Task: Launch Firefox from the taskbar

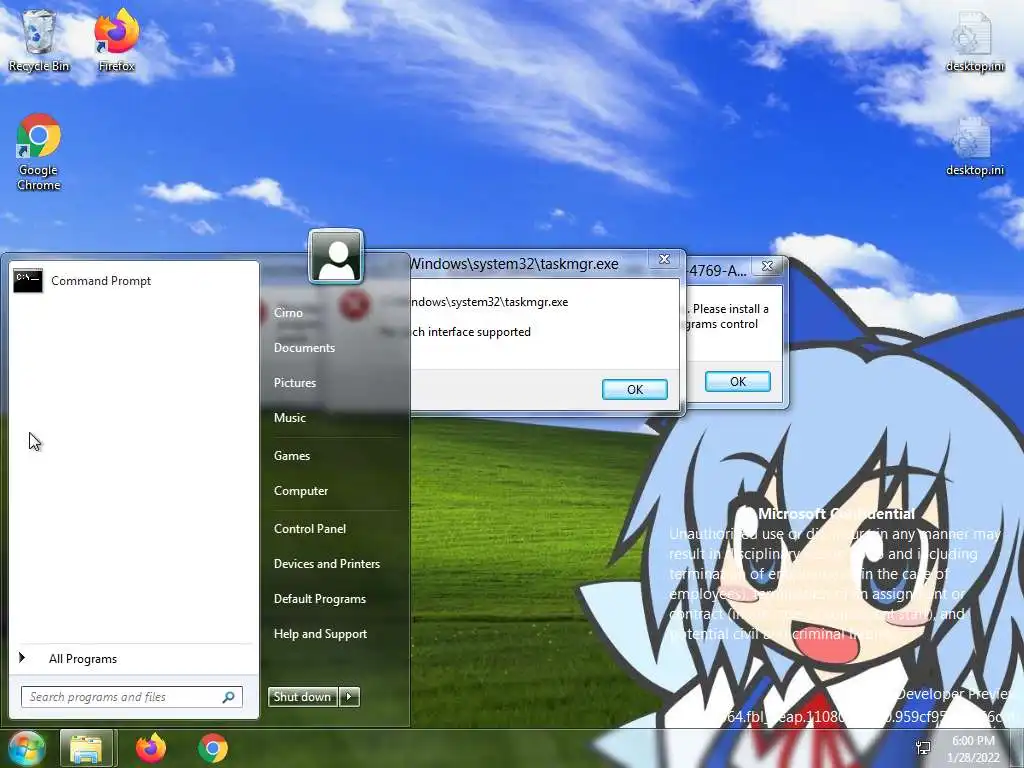Action: tap(151, 748)
